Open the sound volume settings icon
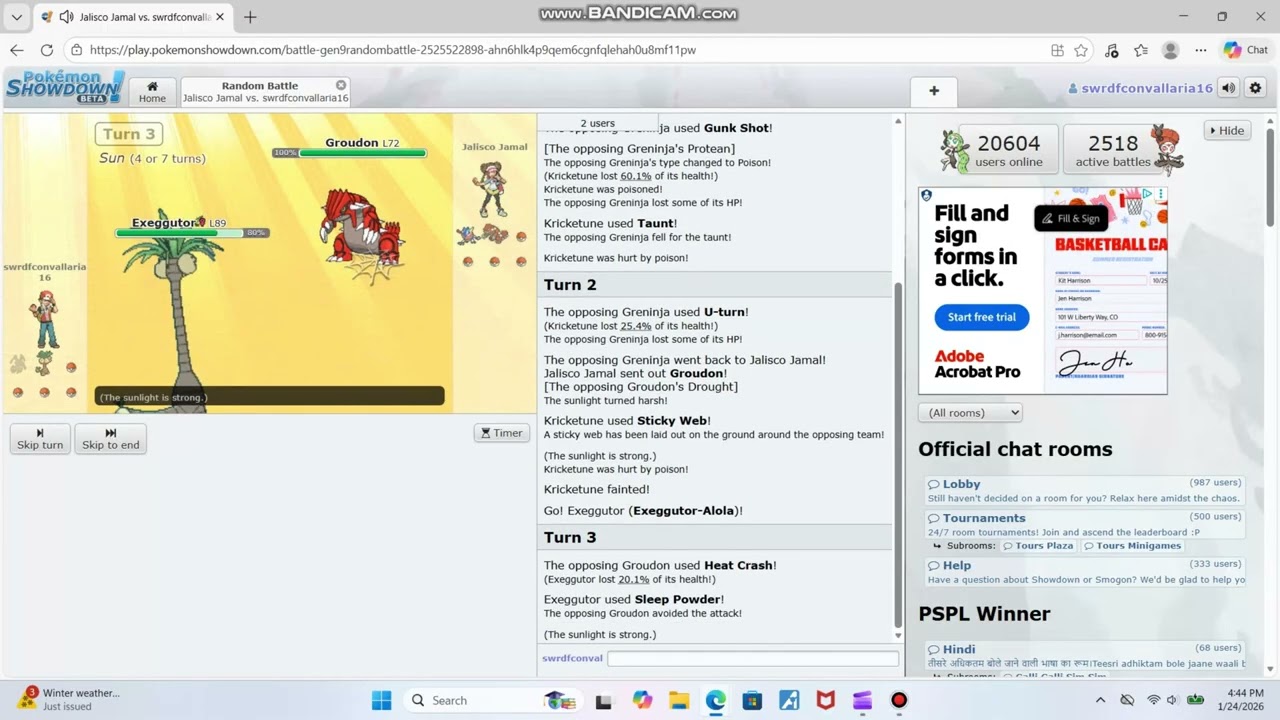 point(1228,88)
